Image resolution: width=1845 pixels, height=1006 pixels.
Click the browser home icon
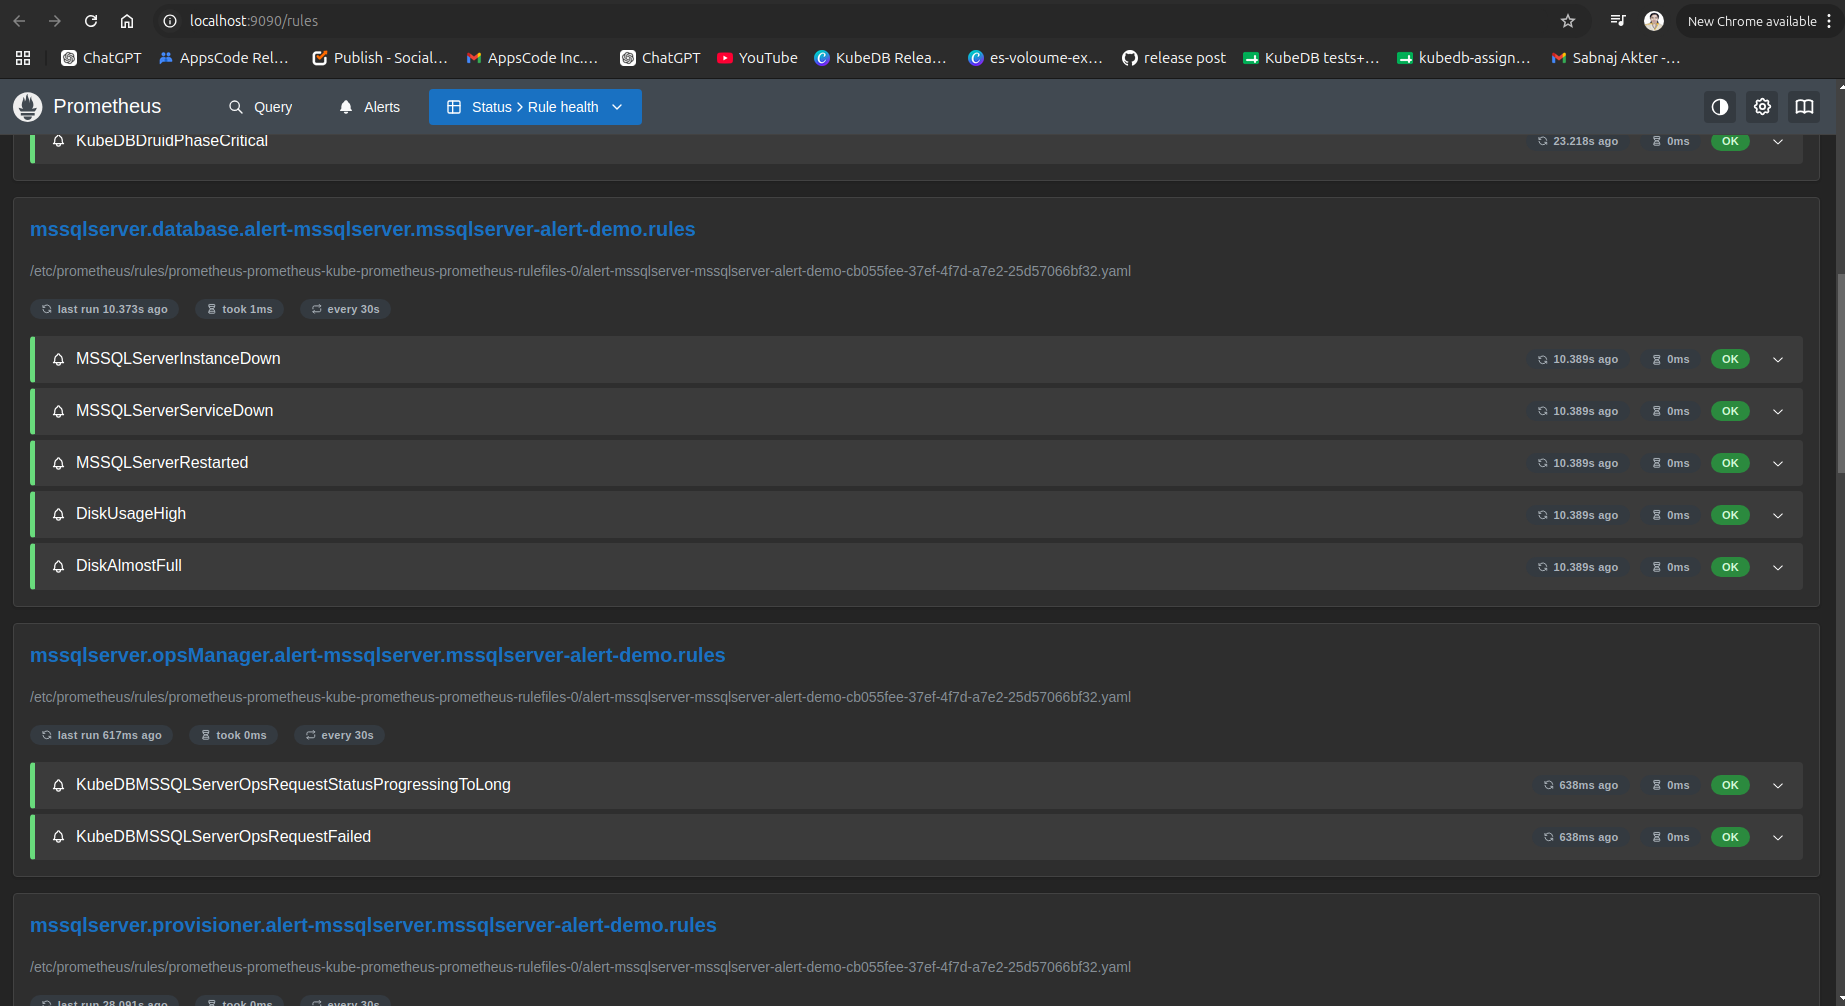coord(127,21)
